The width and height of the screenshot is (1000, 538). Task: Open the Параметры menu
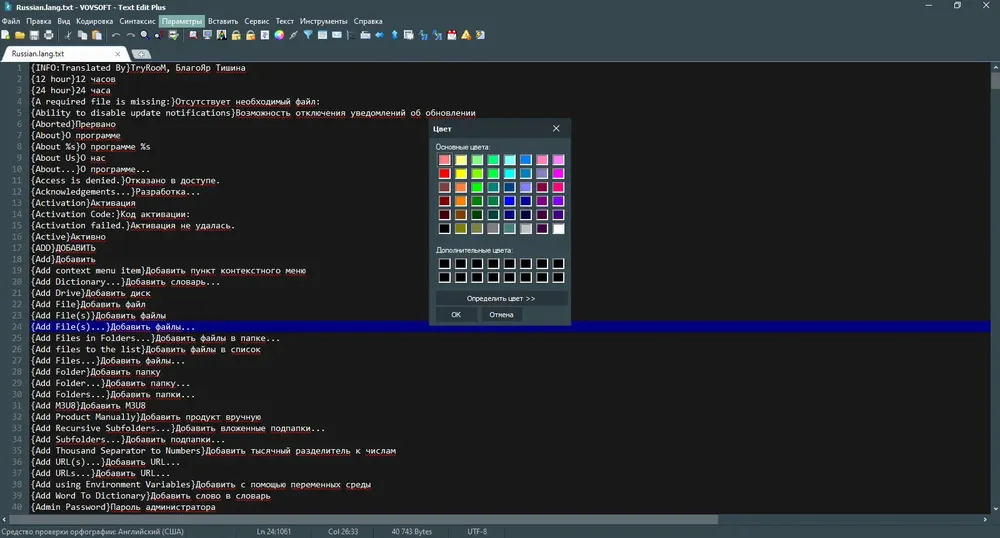(x=182, y=21)
